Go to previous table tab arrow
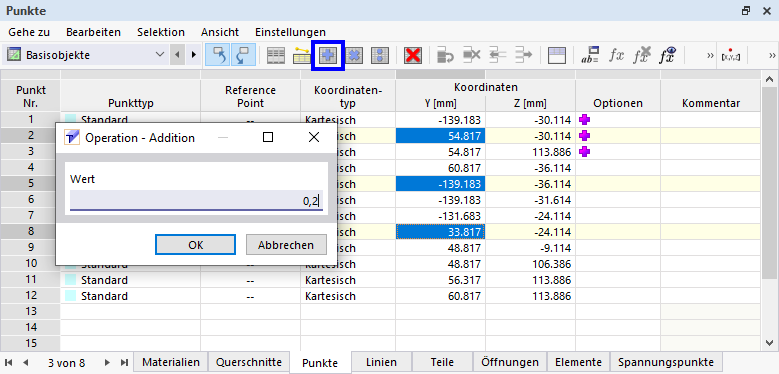Viewport: 779px width, 374px height. [x=25, y=363]
